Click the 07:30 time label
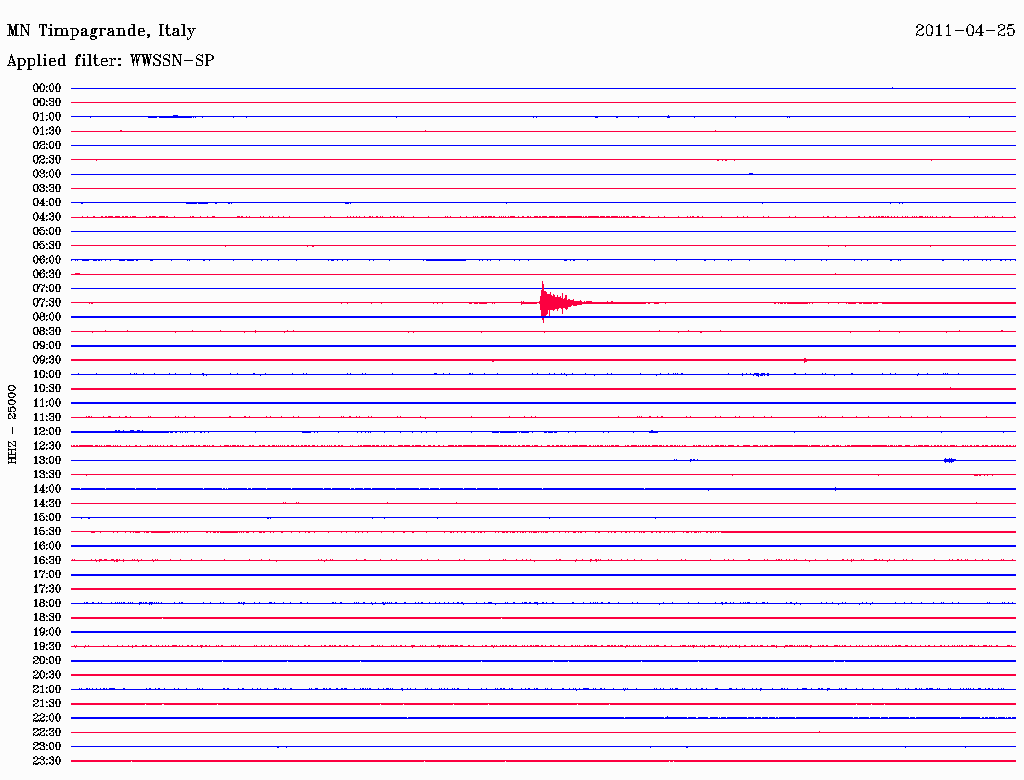The width and height of the screenshot is (1024, 780). coord(47,302)
